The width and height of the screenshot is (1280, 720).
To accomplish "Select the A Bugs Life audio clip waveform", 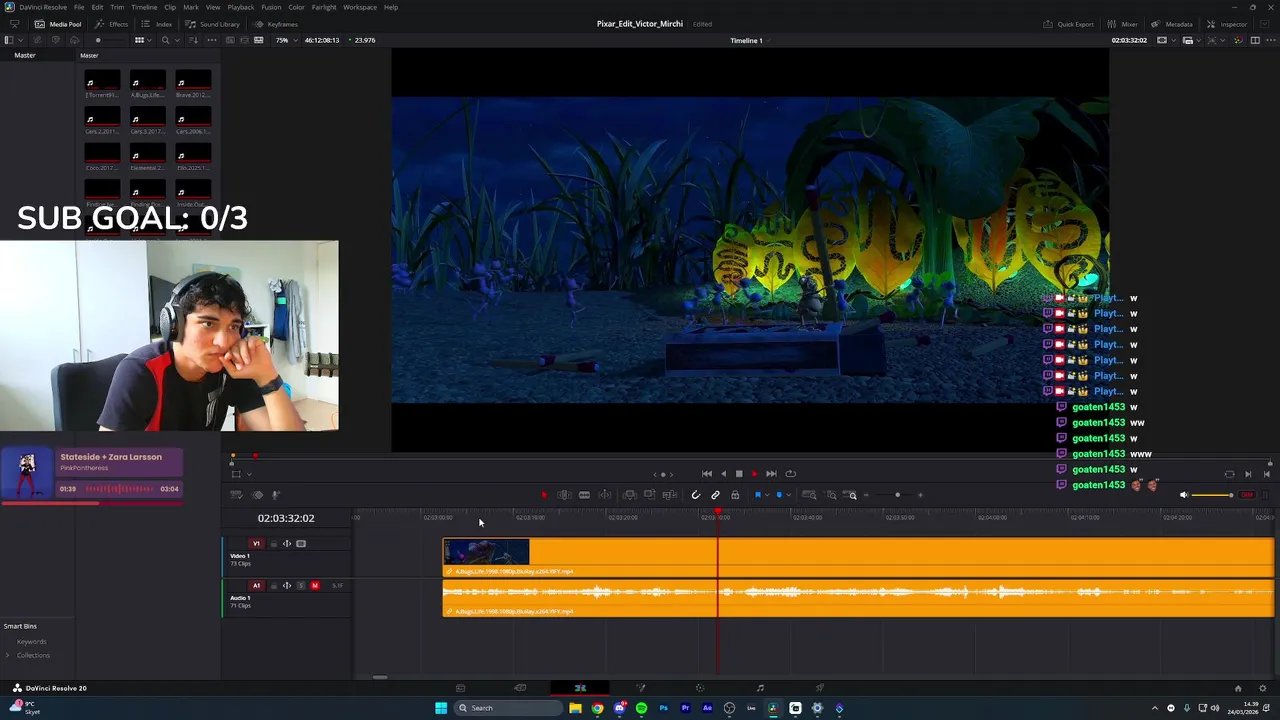I will point(858,592).
